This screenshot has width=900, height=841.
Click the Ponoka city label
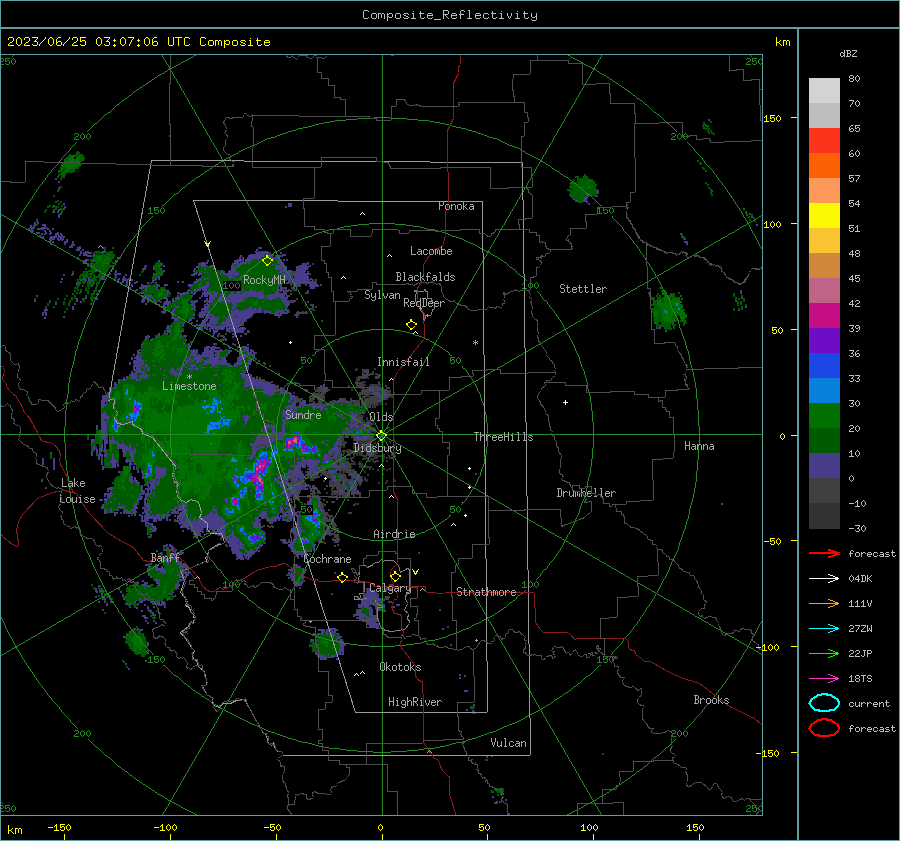[456, 206]
